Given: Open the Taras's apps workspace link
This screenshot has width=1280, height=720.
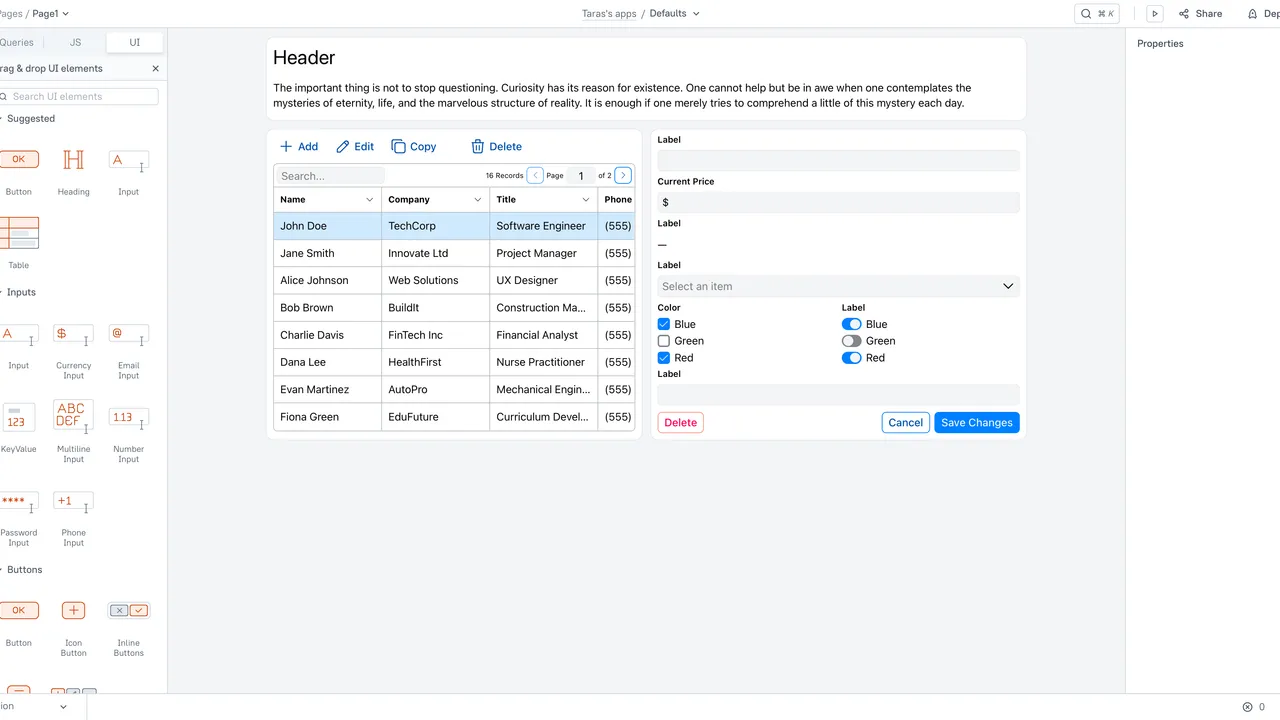Looking at the screenshot, I should tap(609, 14).
